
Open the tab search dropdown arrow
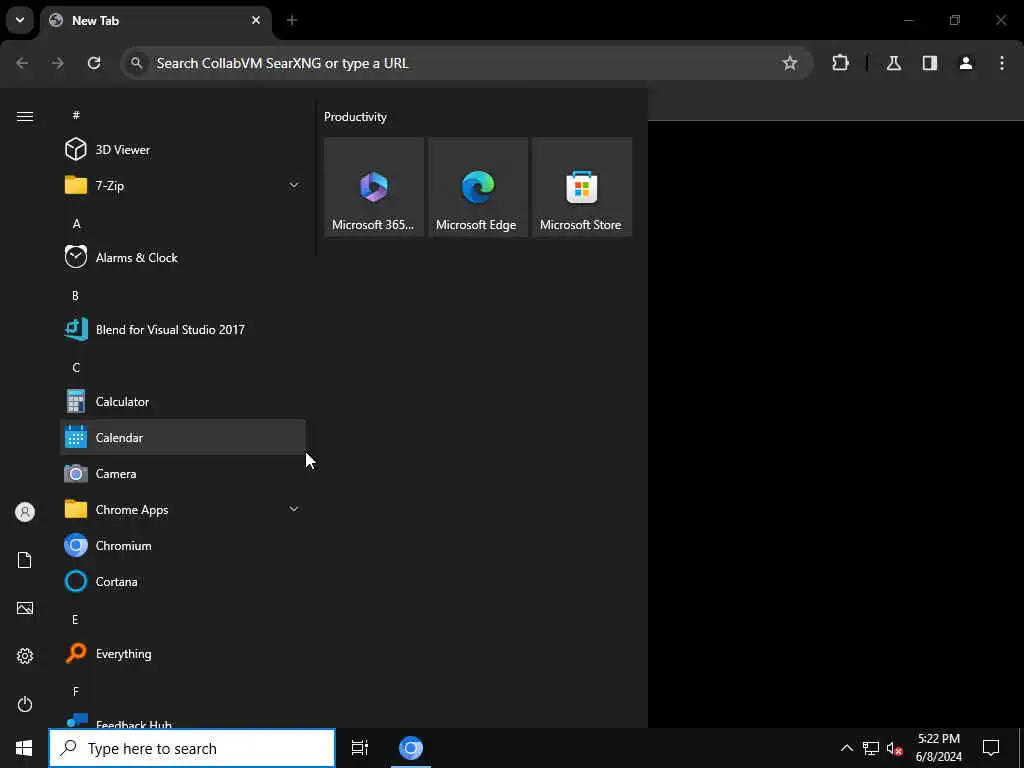click(20, 20)
